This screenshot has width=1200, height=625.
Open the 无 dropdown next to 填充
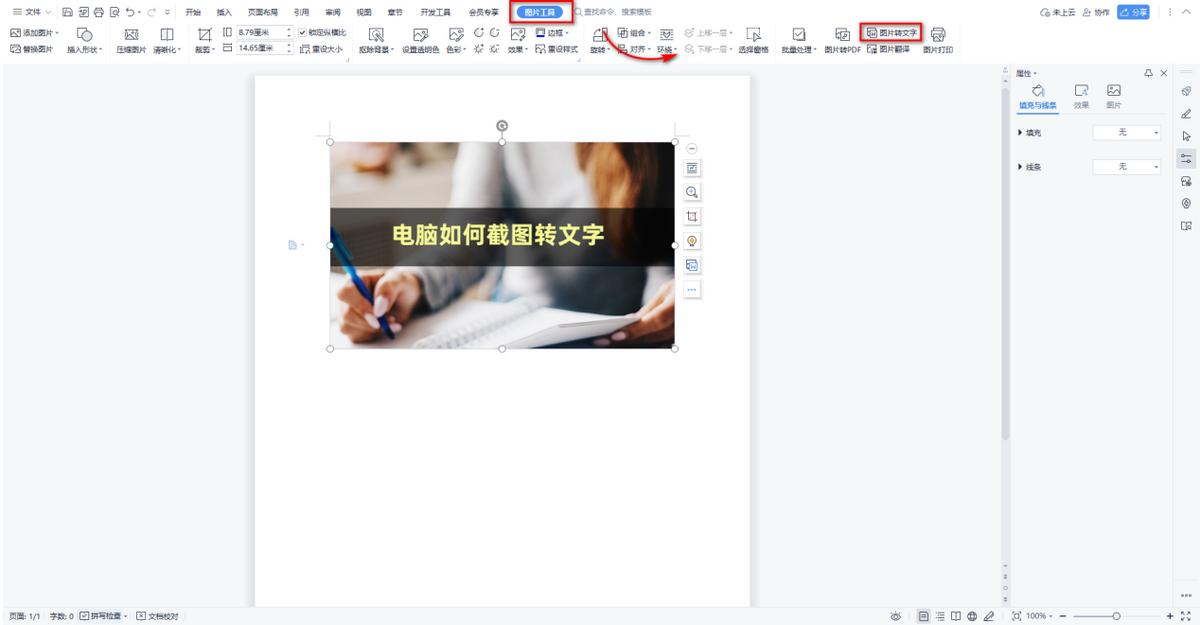tap(1127, 131)
